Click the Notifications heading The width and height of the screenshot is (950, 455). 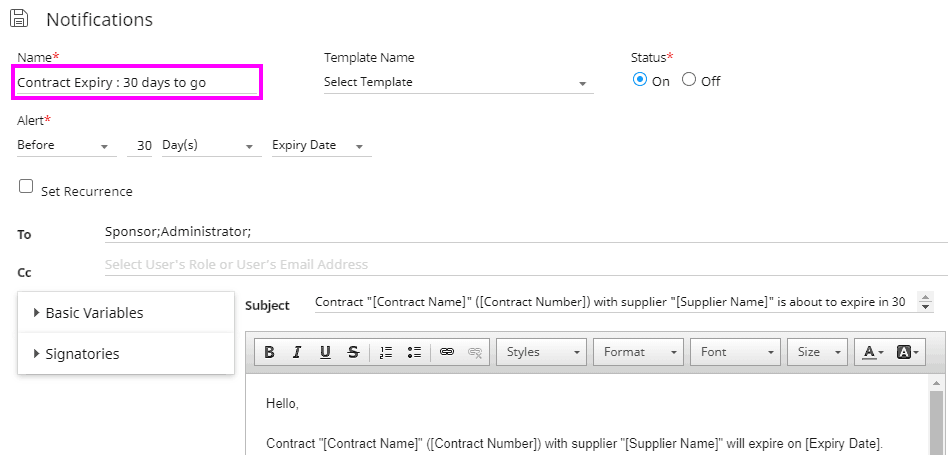point(99,19)
